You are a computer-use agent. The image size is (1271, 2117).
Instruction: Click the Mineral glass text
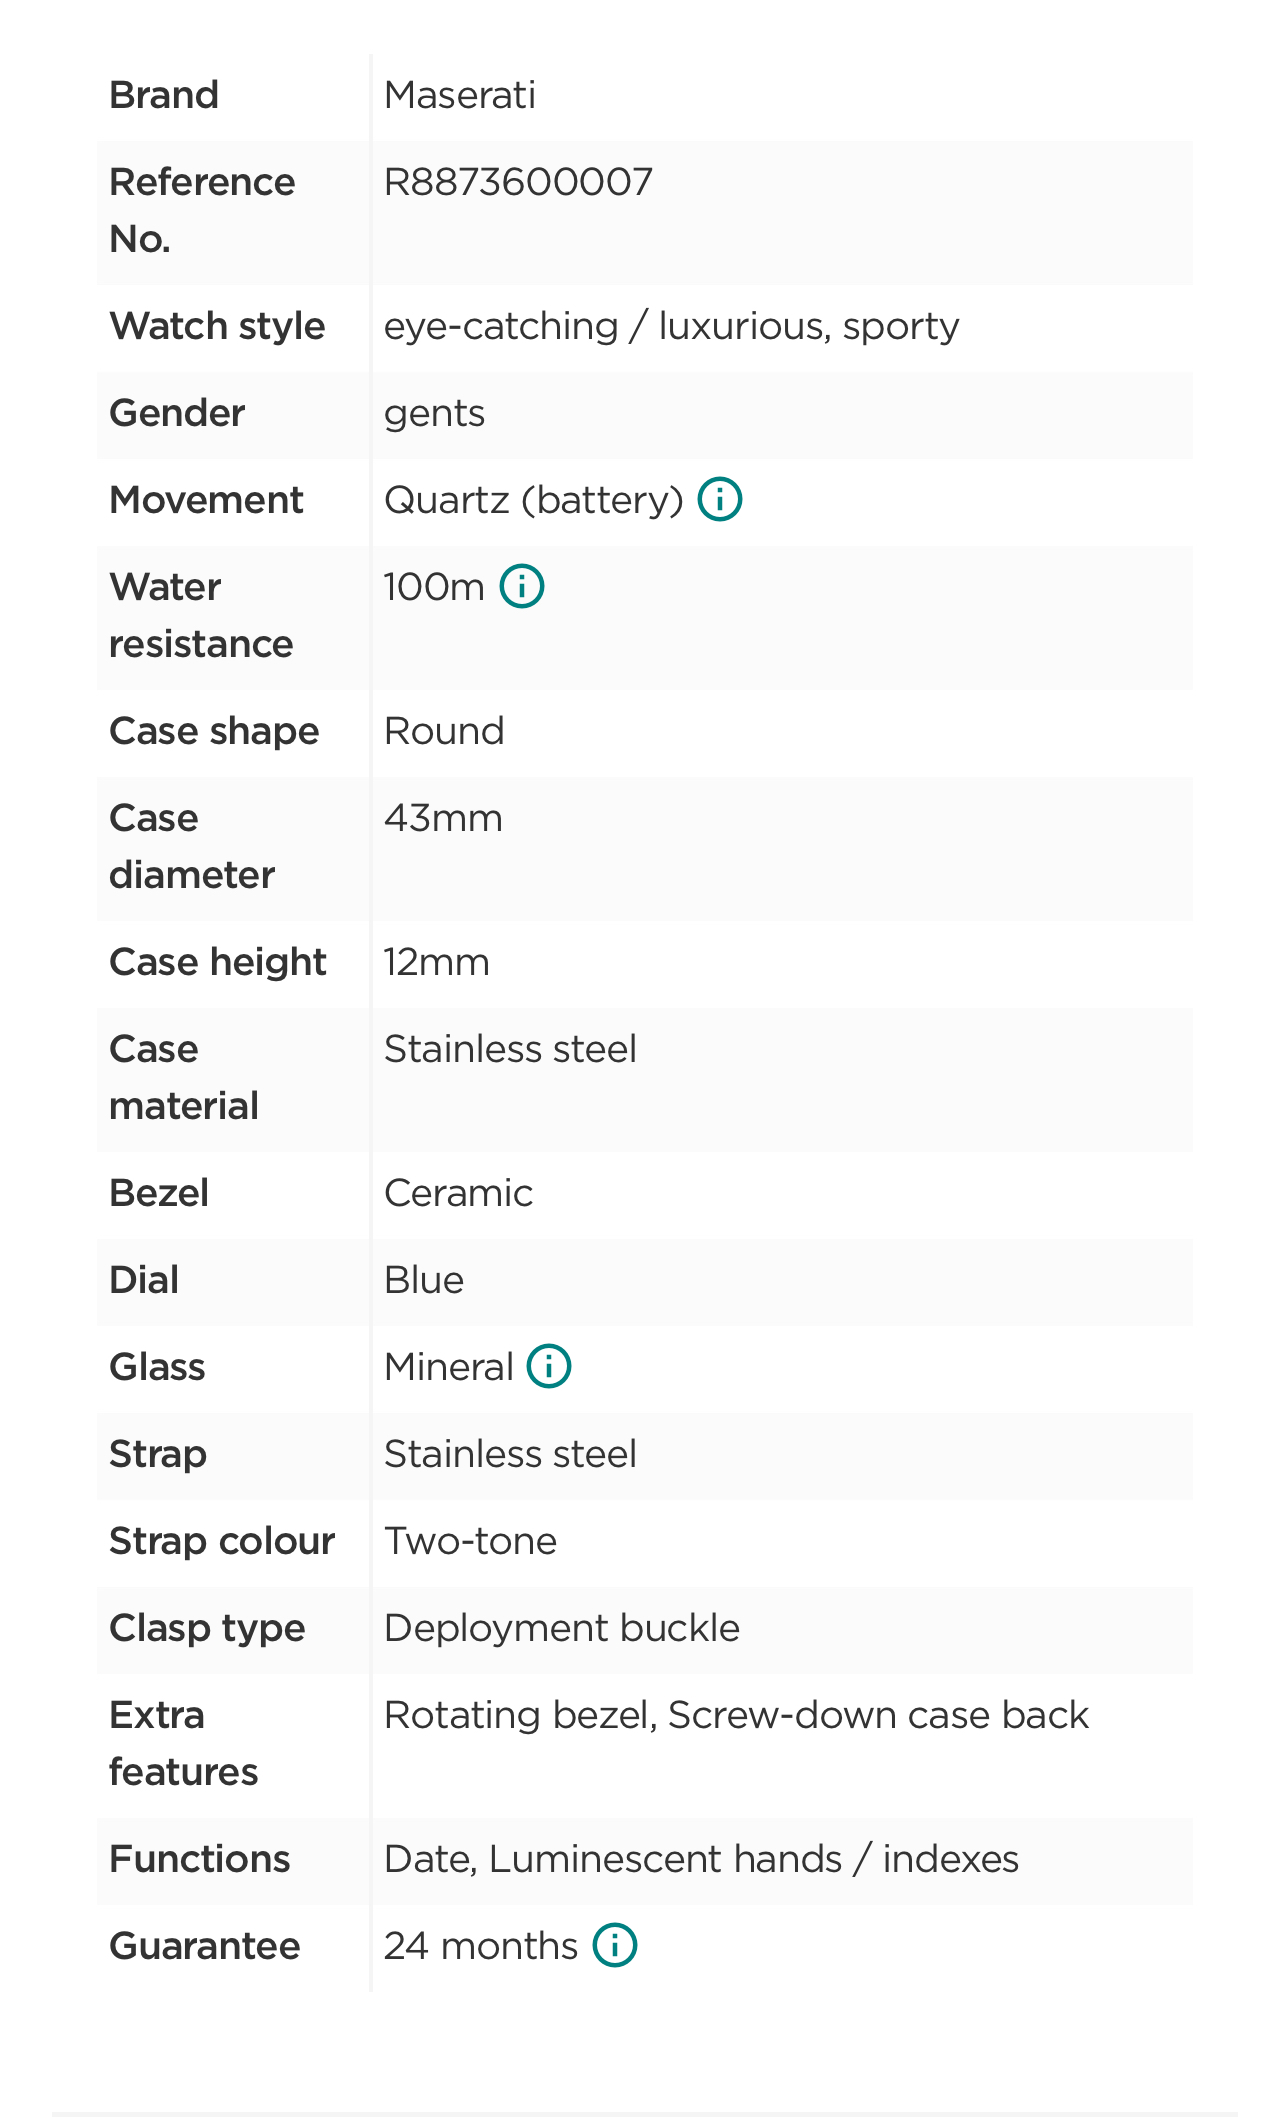pyautogui.click(x=448, y=1367)
